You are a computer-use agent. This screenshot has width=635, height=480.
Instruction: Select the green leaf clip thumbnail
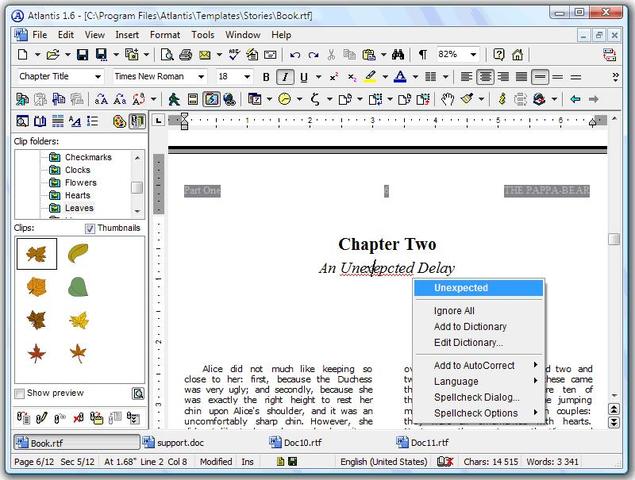[78, 287]
